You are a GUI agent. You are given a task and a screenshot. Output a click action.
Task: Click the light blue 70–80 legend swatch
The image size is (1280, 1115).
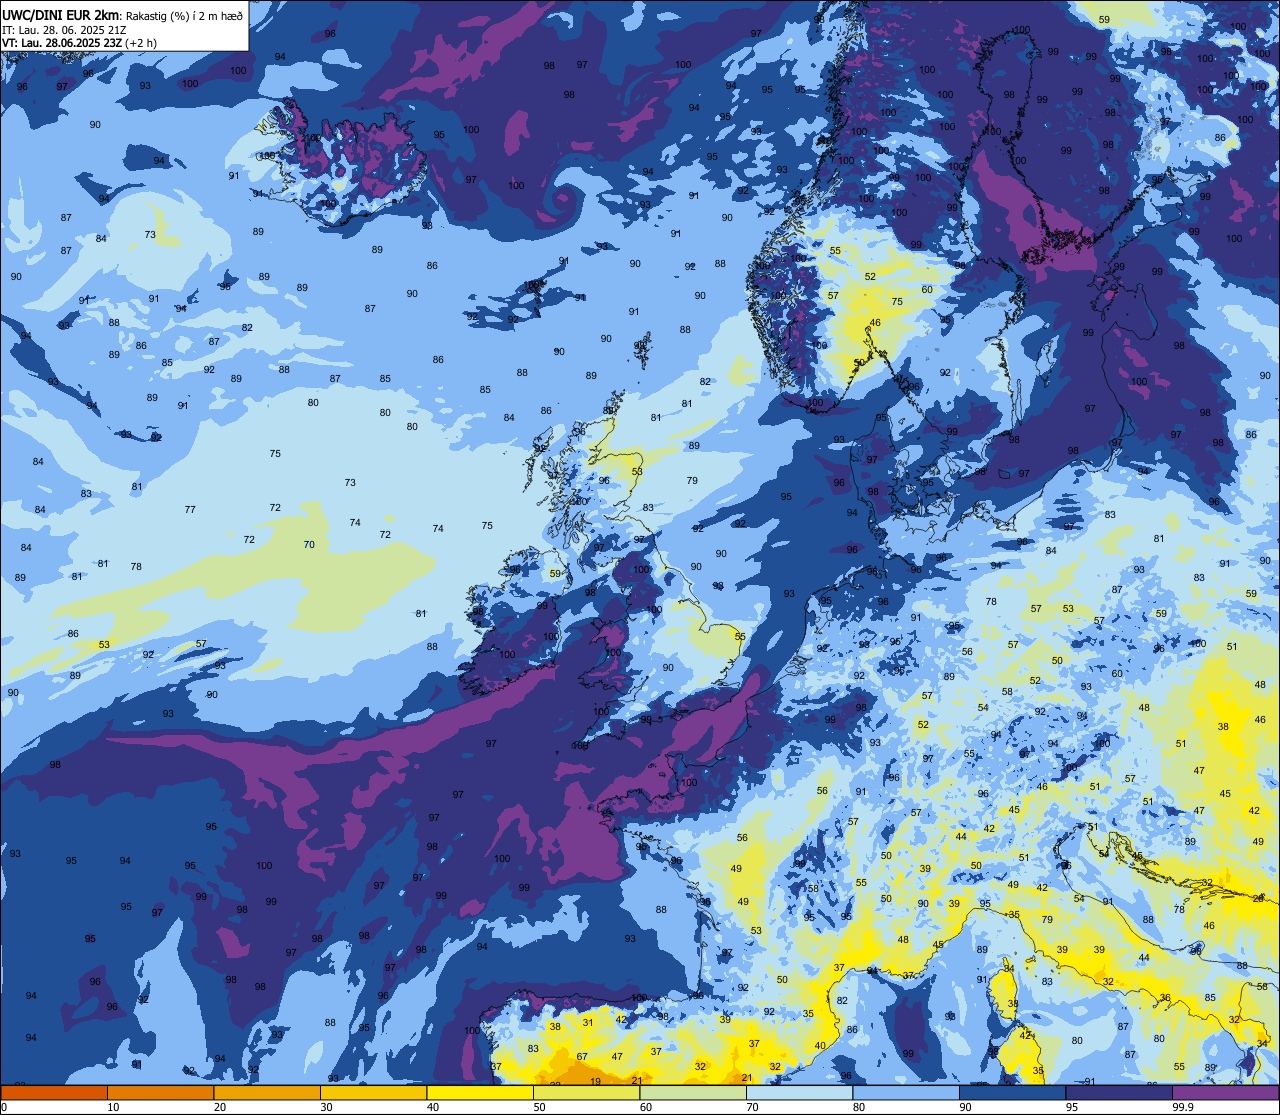799,1092
